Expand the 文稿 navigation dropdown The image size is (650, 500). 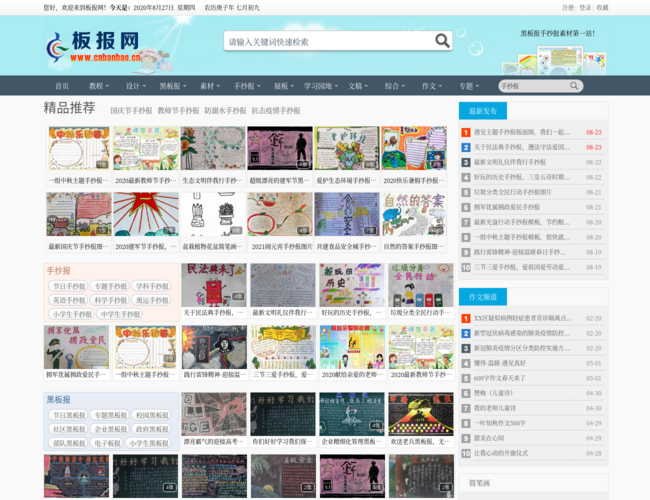coord(358,86)
